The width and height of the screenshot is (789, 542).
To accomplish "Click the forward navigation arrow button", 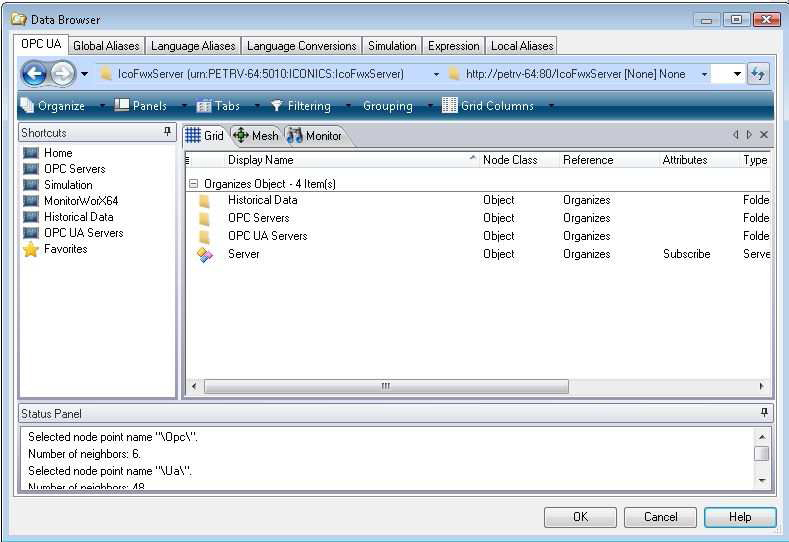I will 62,74.
